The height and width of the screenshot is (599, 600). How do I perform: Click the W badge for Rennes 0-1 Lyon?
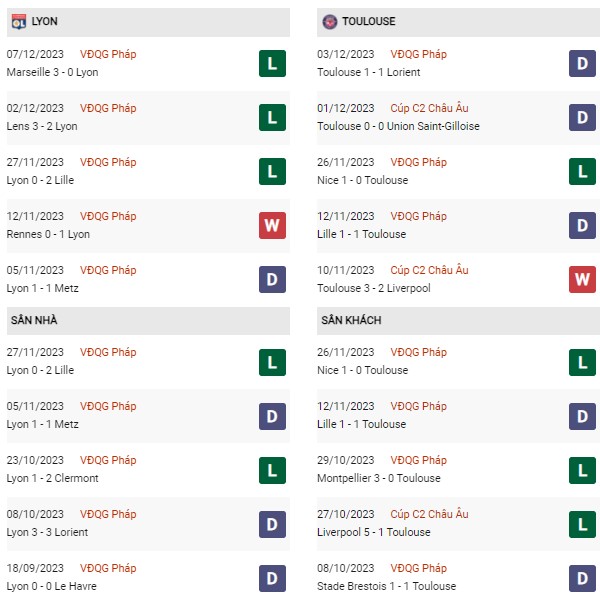coord(272,225)
